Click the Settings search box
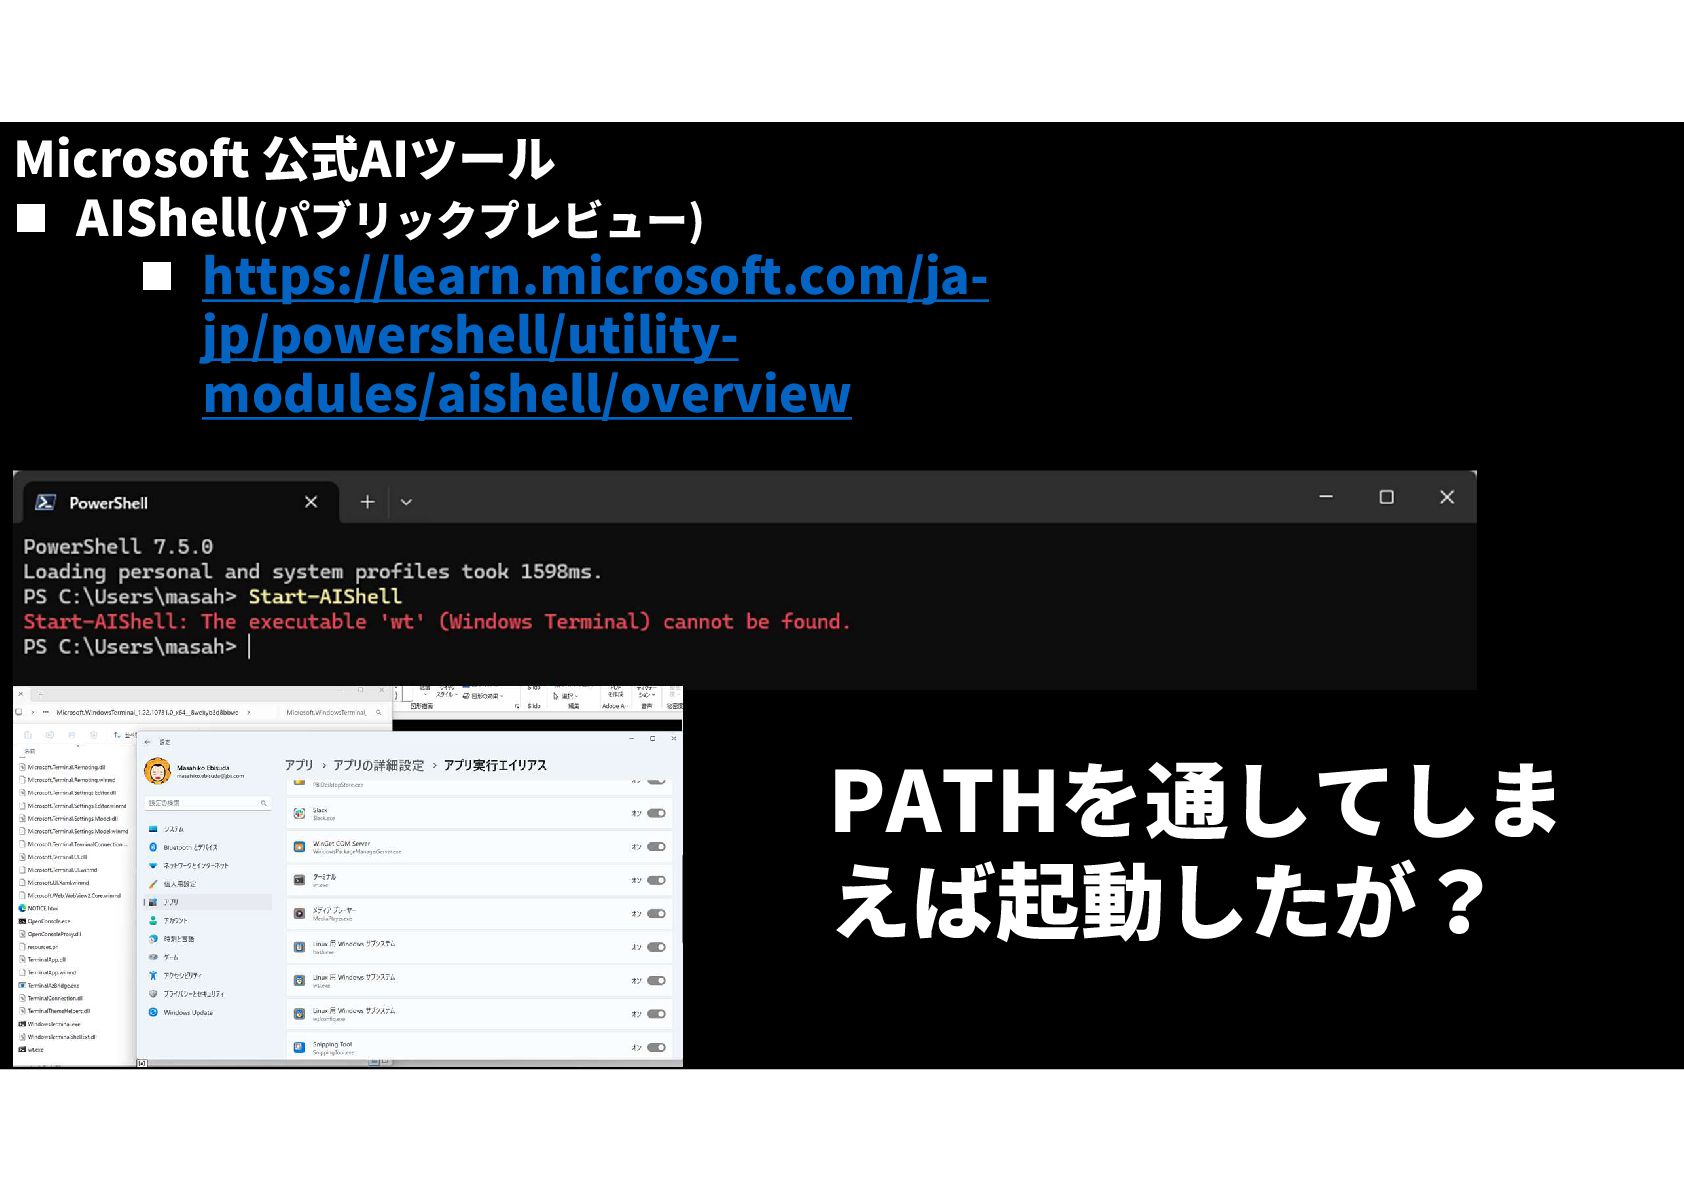The width and height of the screenshot is (1684, 1191). click(208, 803)
